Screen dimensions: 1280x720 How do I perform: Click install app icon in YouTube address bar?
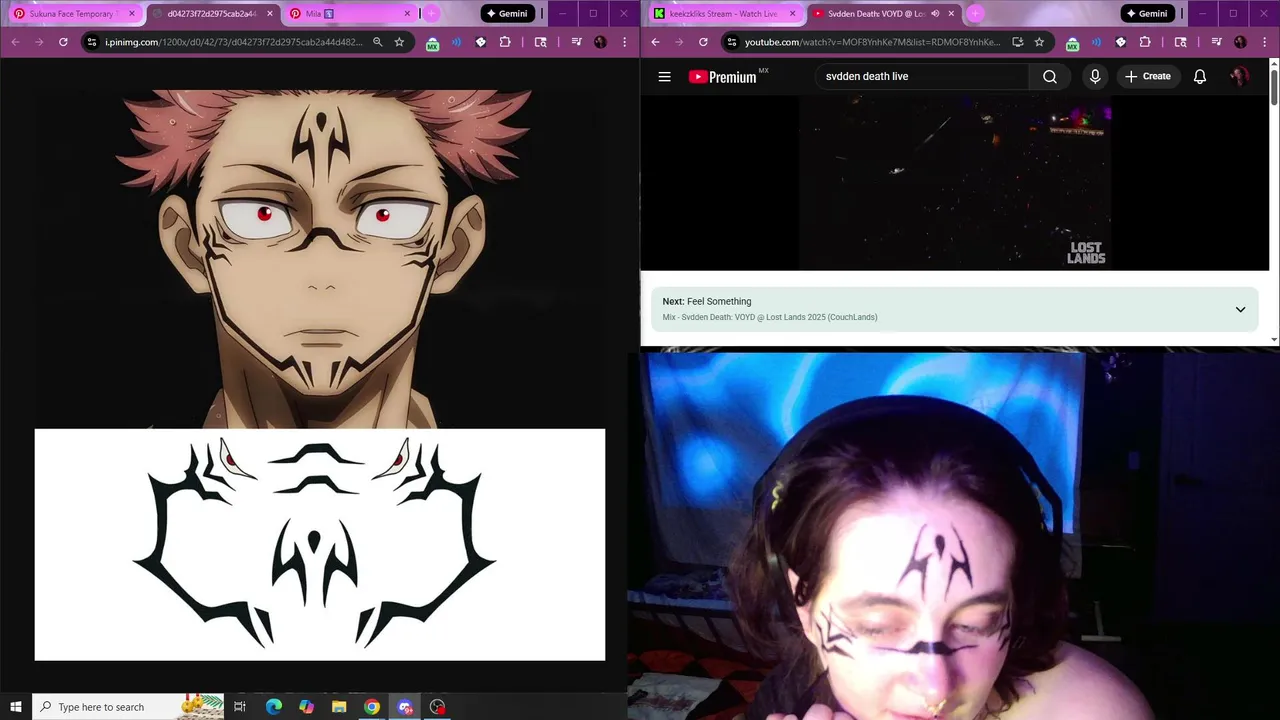pyautogui.click(x=1018, y=42)
